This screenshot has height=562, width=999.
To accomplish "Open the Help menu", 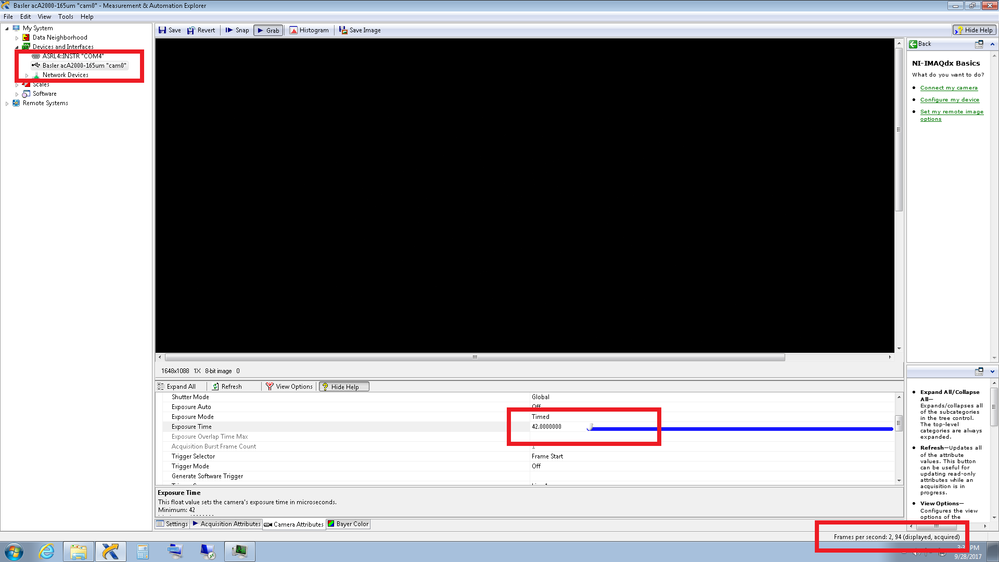I will (x=87, y=17).
